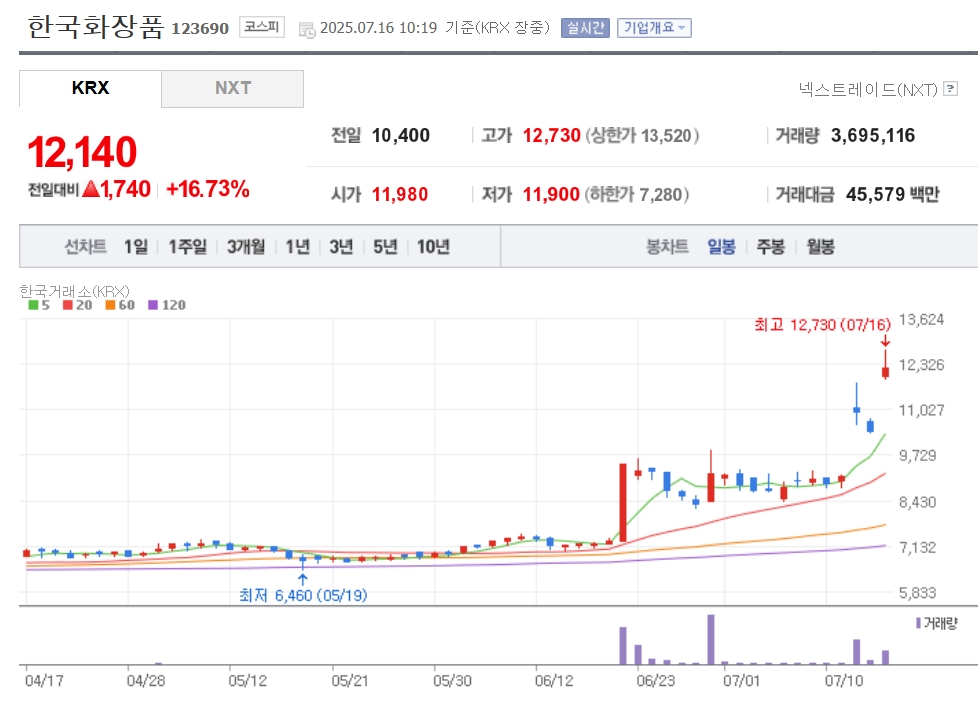The image size is (978, 714).
Task: Show the 3개월 line chart
Action: pos(246,247)
